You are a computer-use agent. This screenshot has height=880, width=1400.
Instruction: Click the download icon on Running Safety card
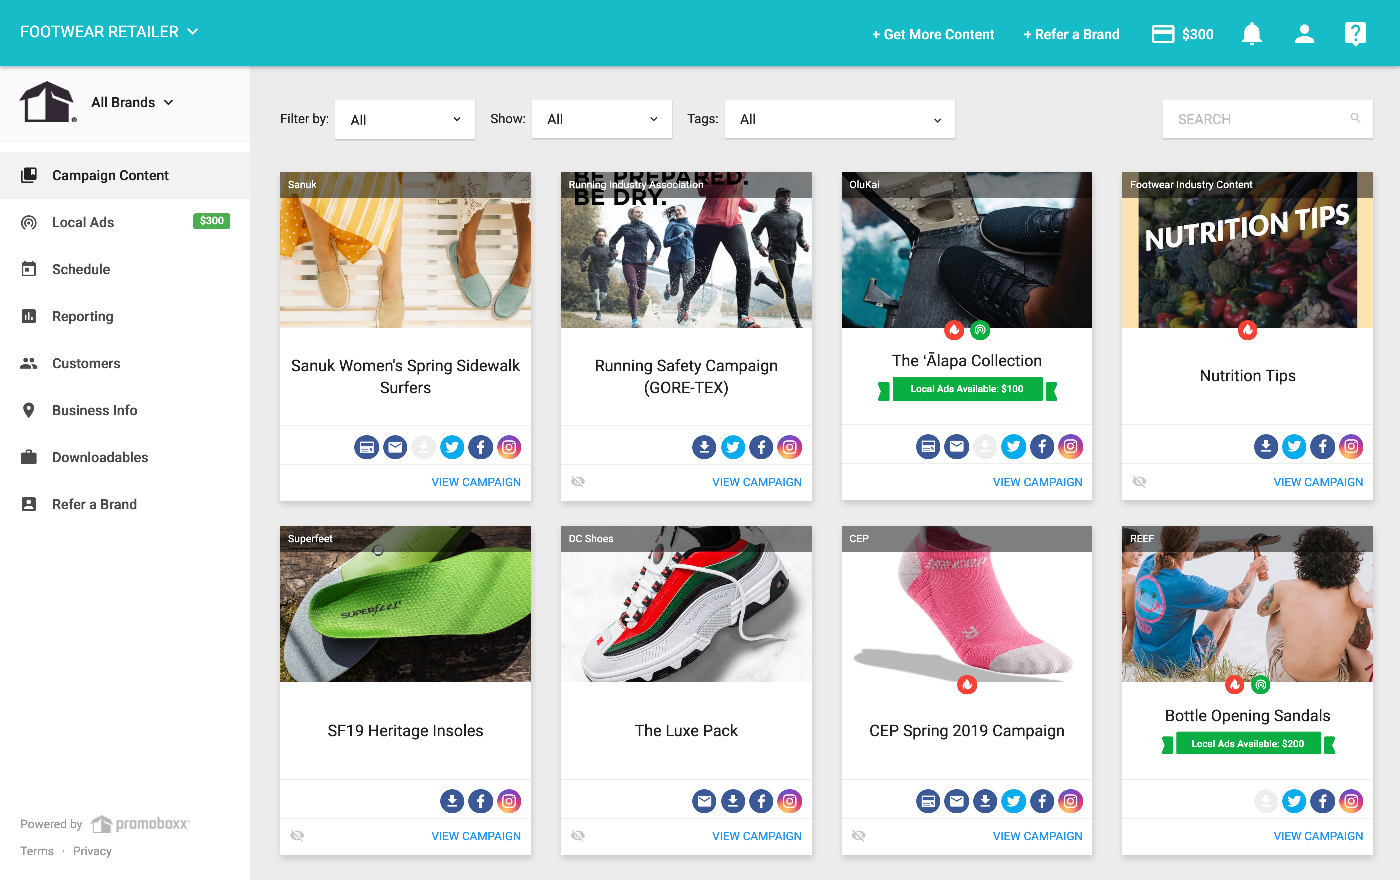click(x=705, y=447)
